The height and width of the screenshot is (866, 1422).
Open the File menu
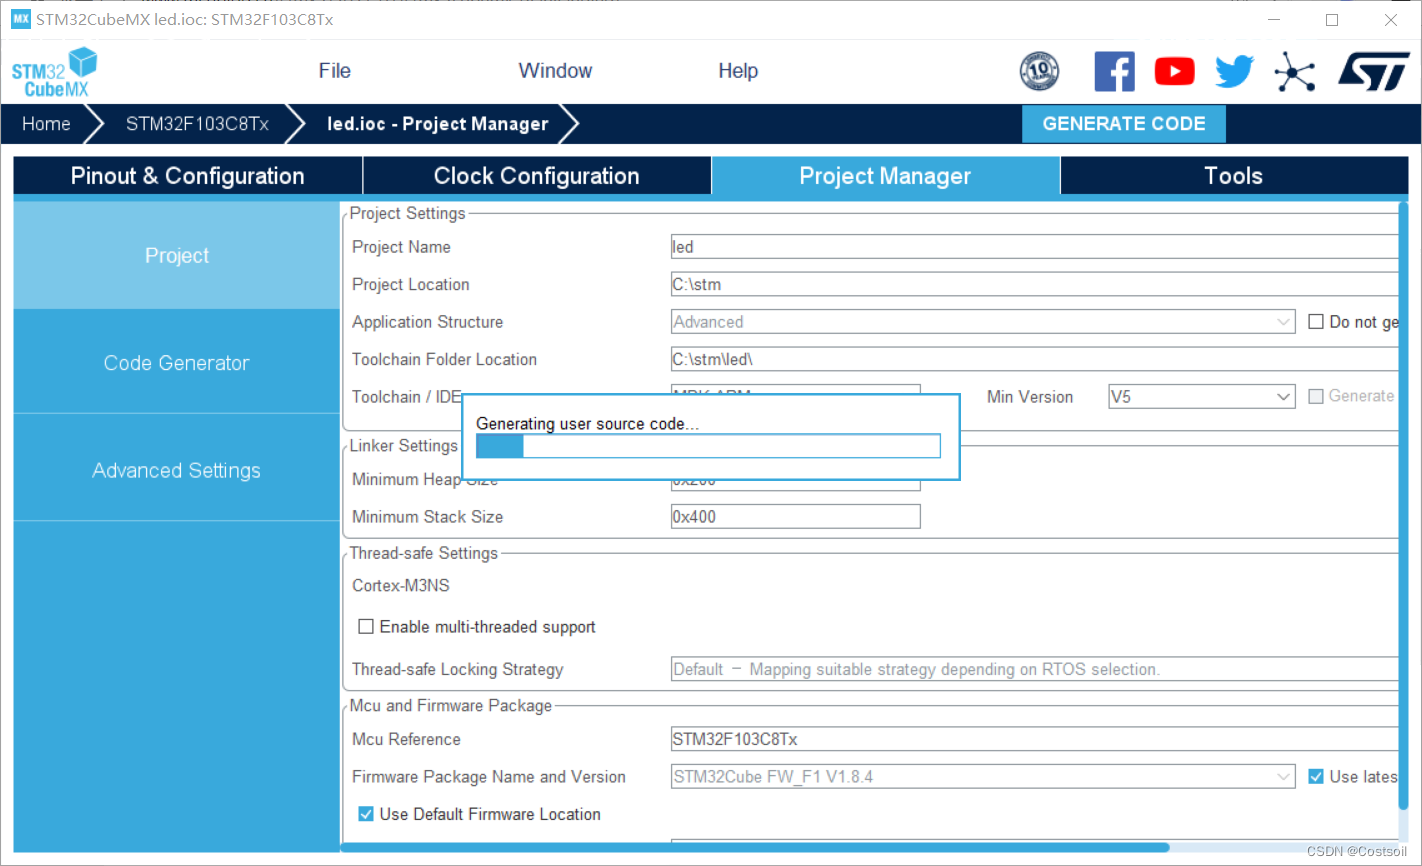coord(335,71)
